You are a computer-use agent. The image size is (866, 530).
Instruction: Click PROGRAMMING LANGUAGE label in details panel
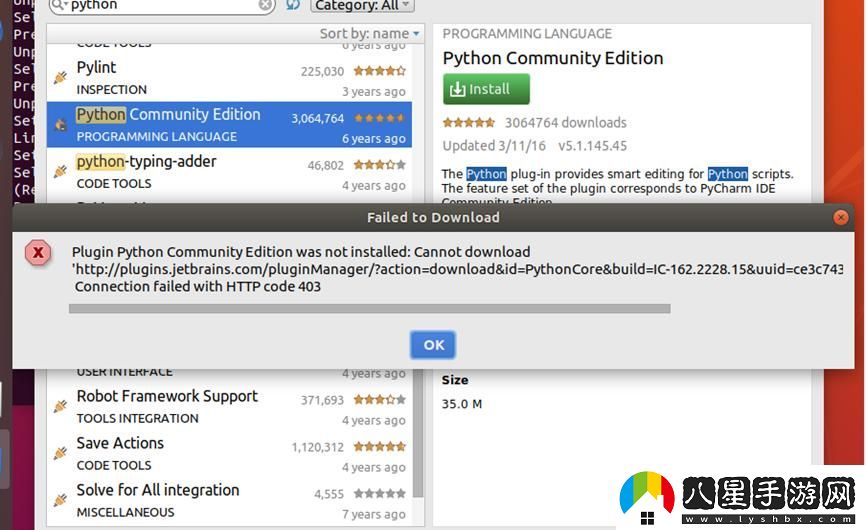click(x=527, y=34)
